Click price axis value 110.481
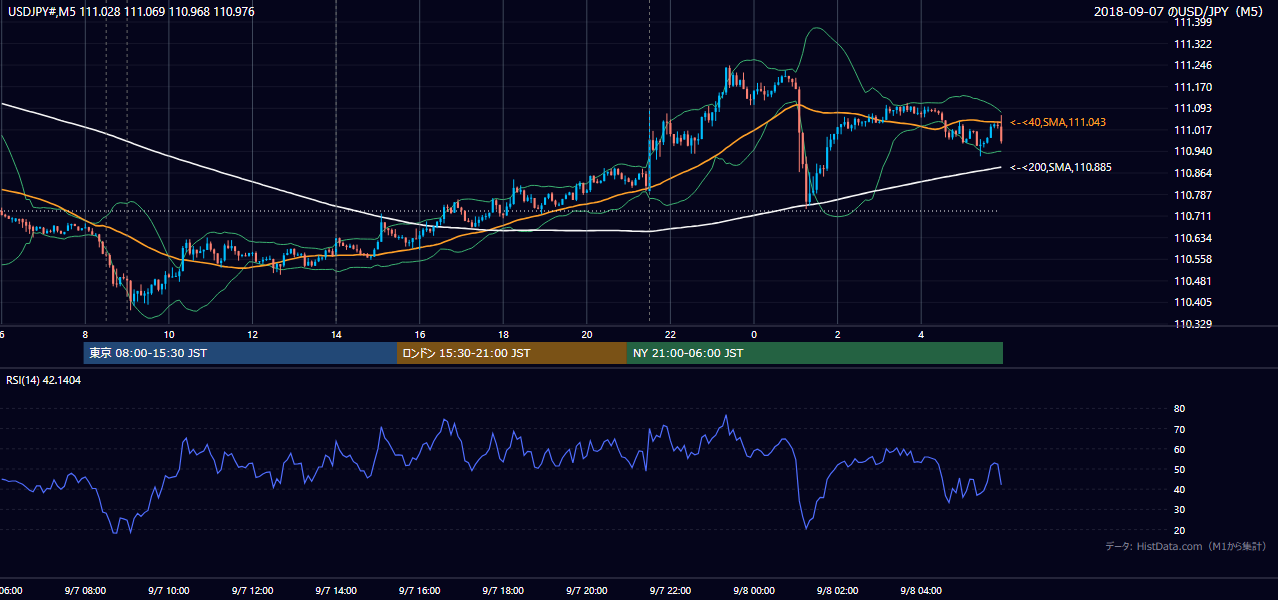Image resolution: width=1278 pixels, height=600 pixels. click(1192, 281)
